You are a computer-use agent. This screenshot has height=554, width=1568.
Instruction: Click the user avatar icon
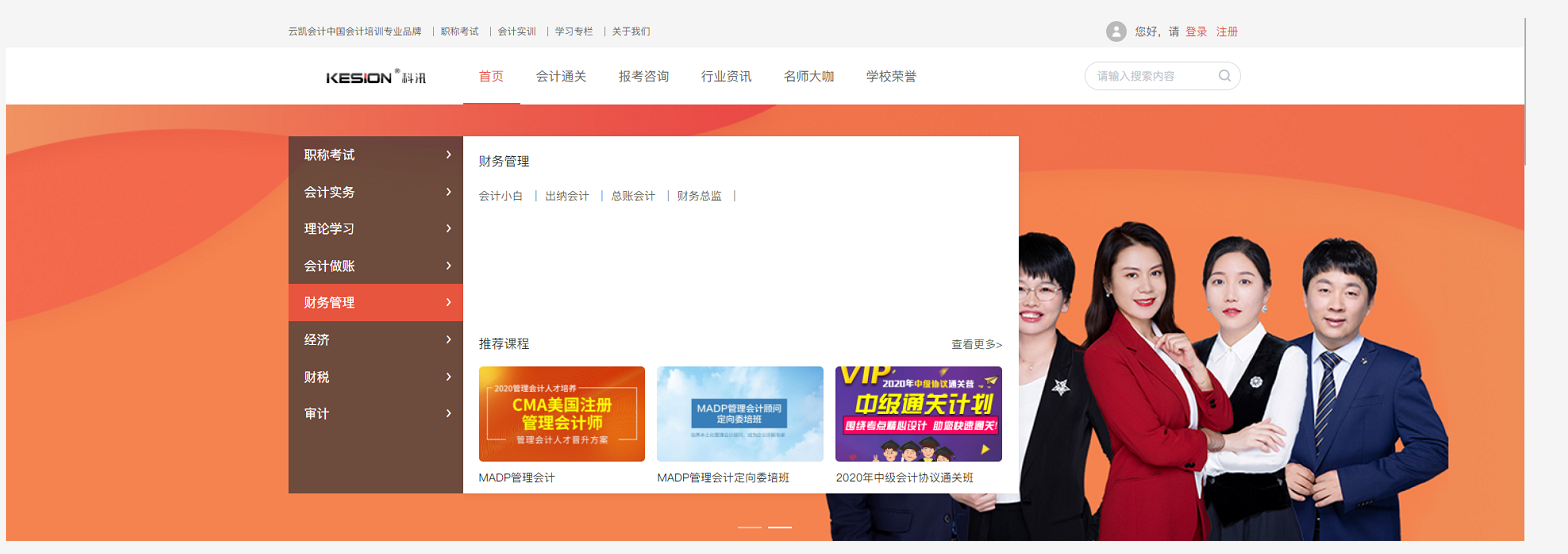pyautogui.click(x=1116, y=32)
